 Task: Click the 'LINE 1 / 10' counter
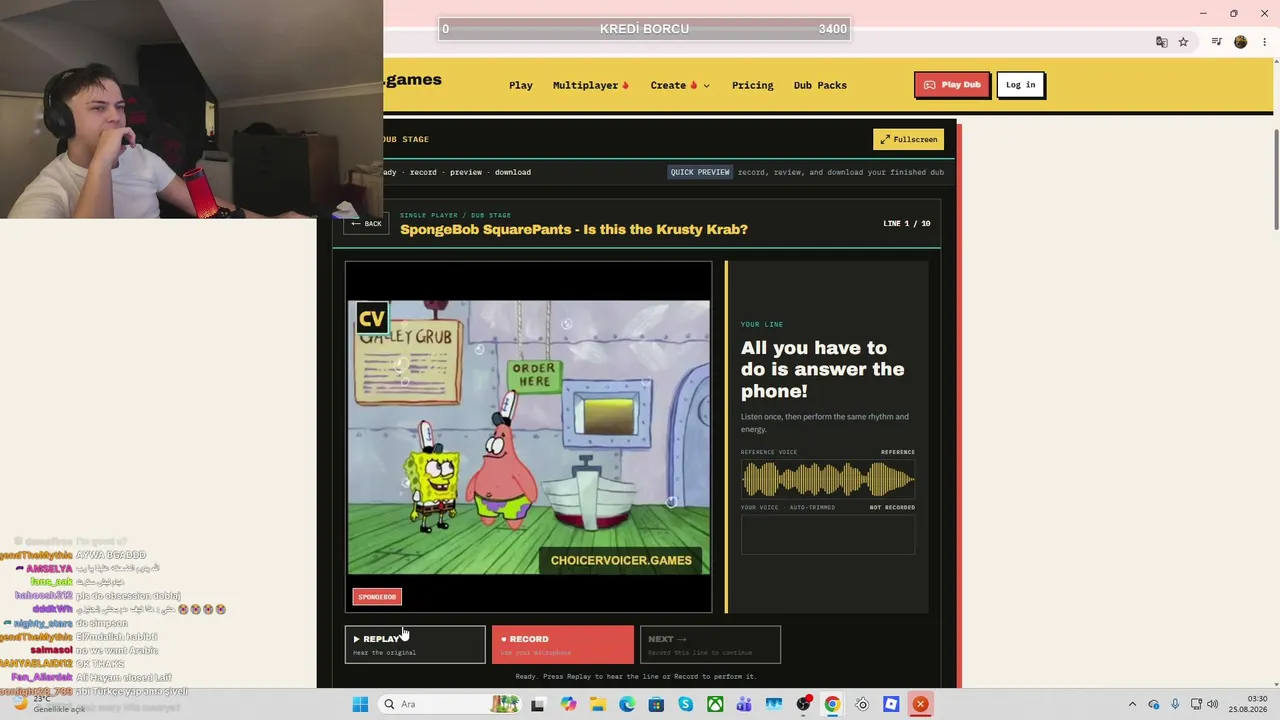pos(907,224)
